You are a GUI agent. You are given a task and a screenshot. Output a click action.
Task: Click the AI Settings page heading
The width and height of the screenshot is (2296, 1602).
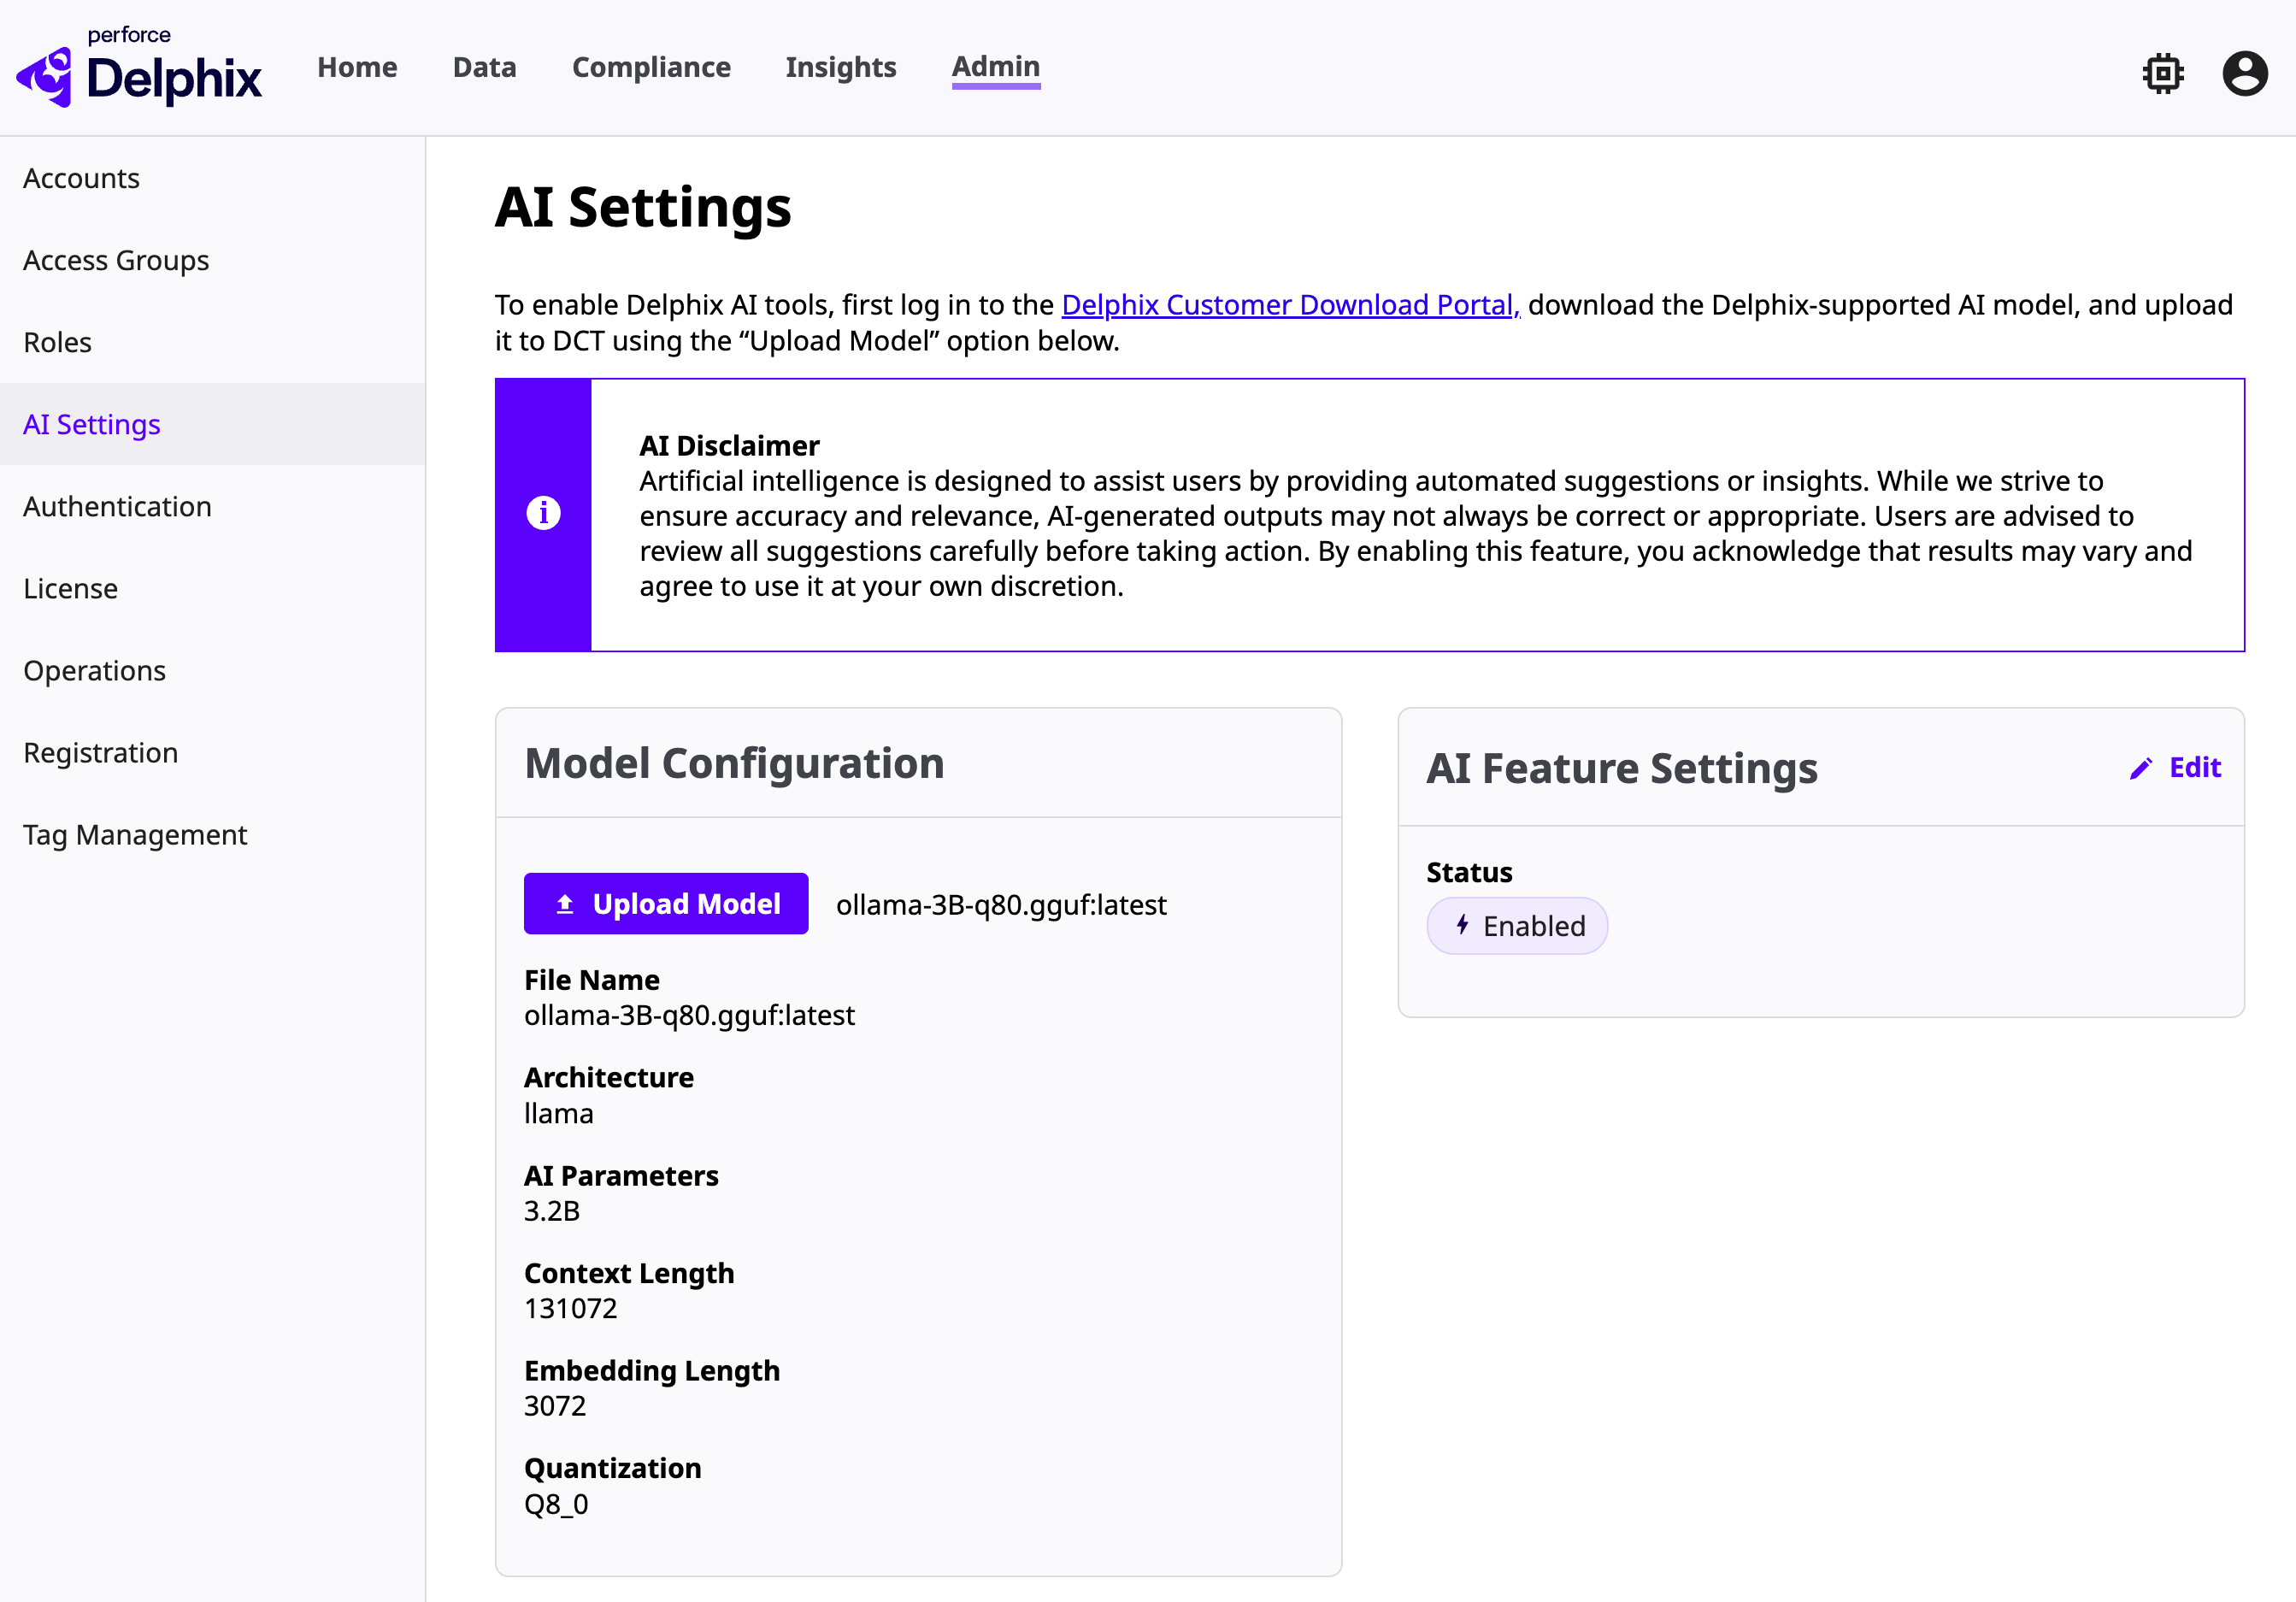pos(643,208)
